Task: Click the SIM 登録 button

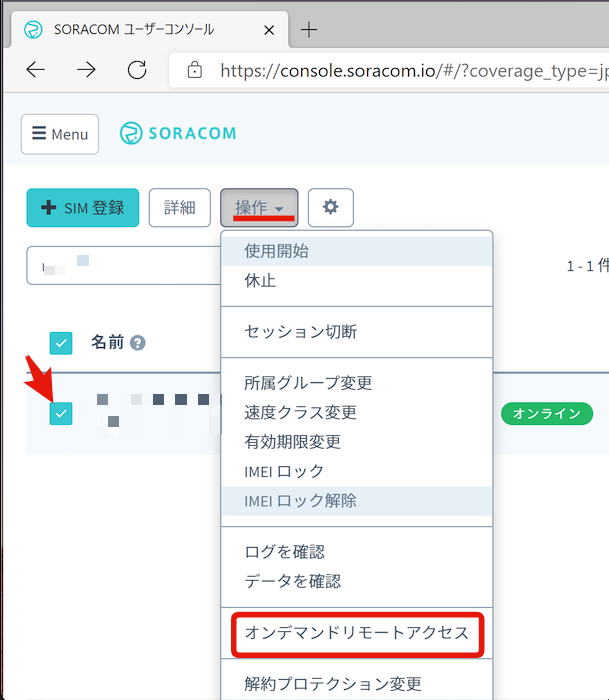Action: (83, 207)
